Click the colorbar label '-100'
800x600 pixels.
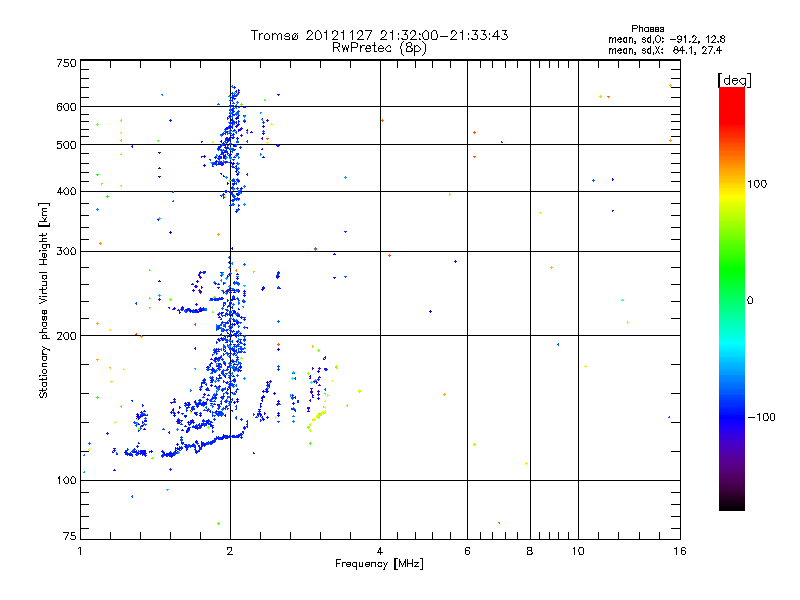pos(762,417)
